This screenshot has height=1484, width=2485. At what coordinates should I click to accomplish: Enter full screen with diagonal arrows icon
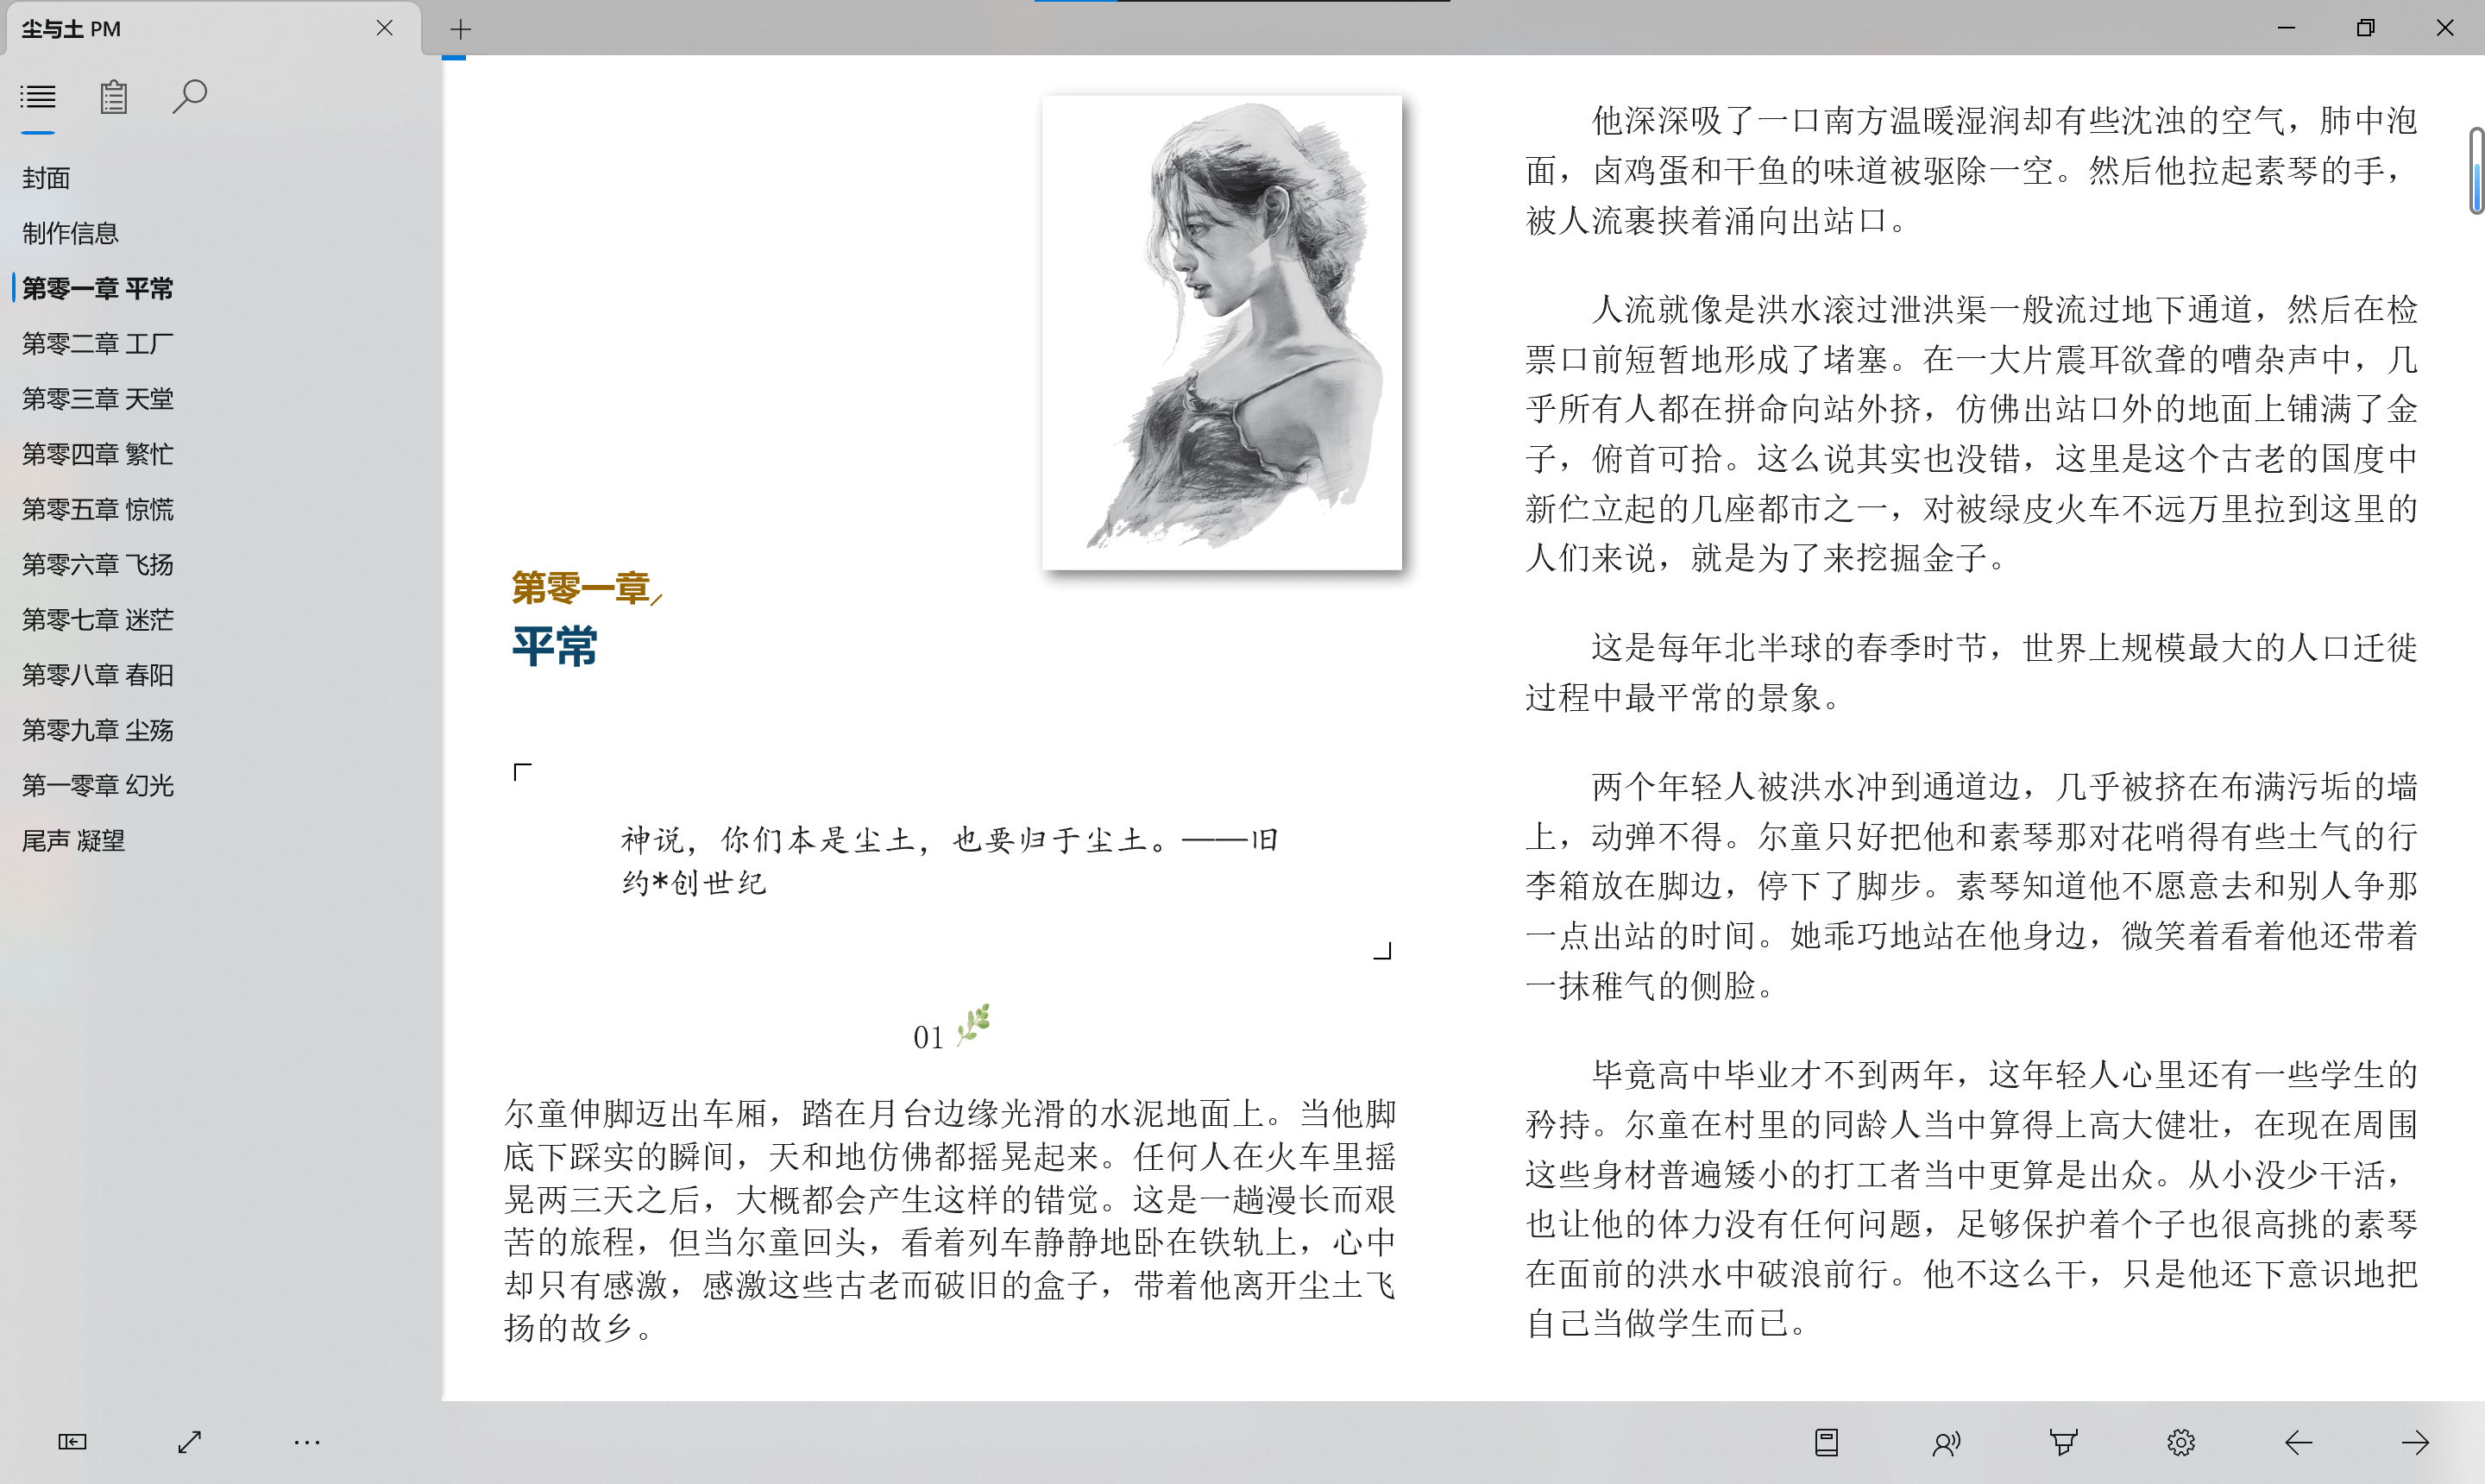pos(189,1441)
